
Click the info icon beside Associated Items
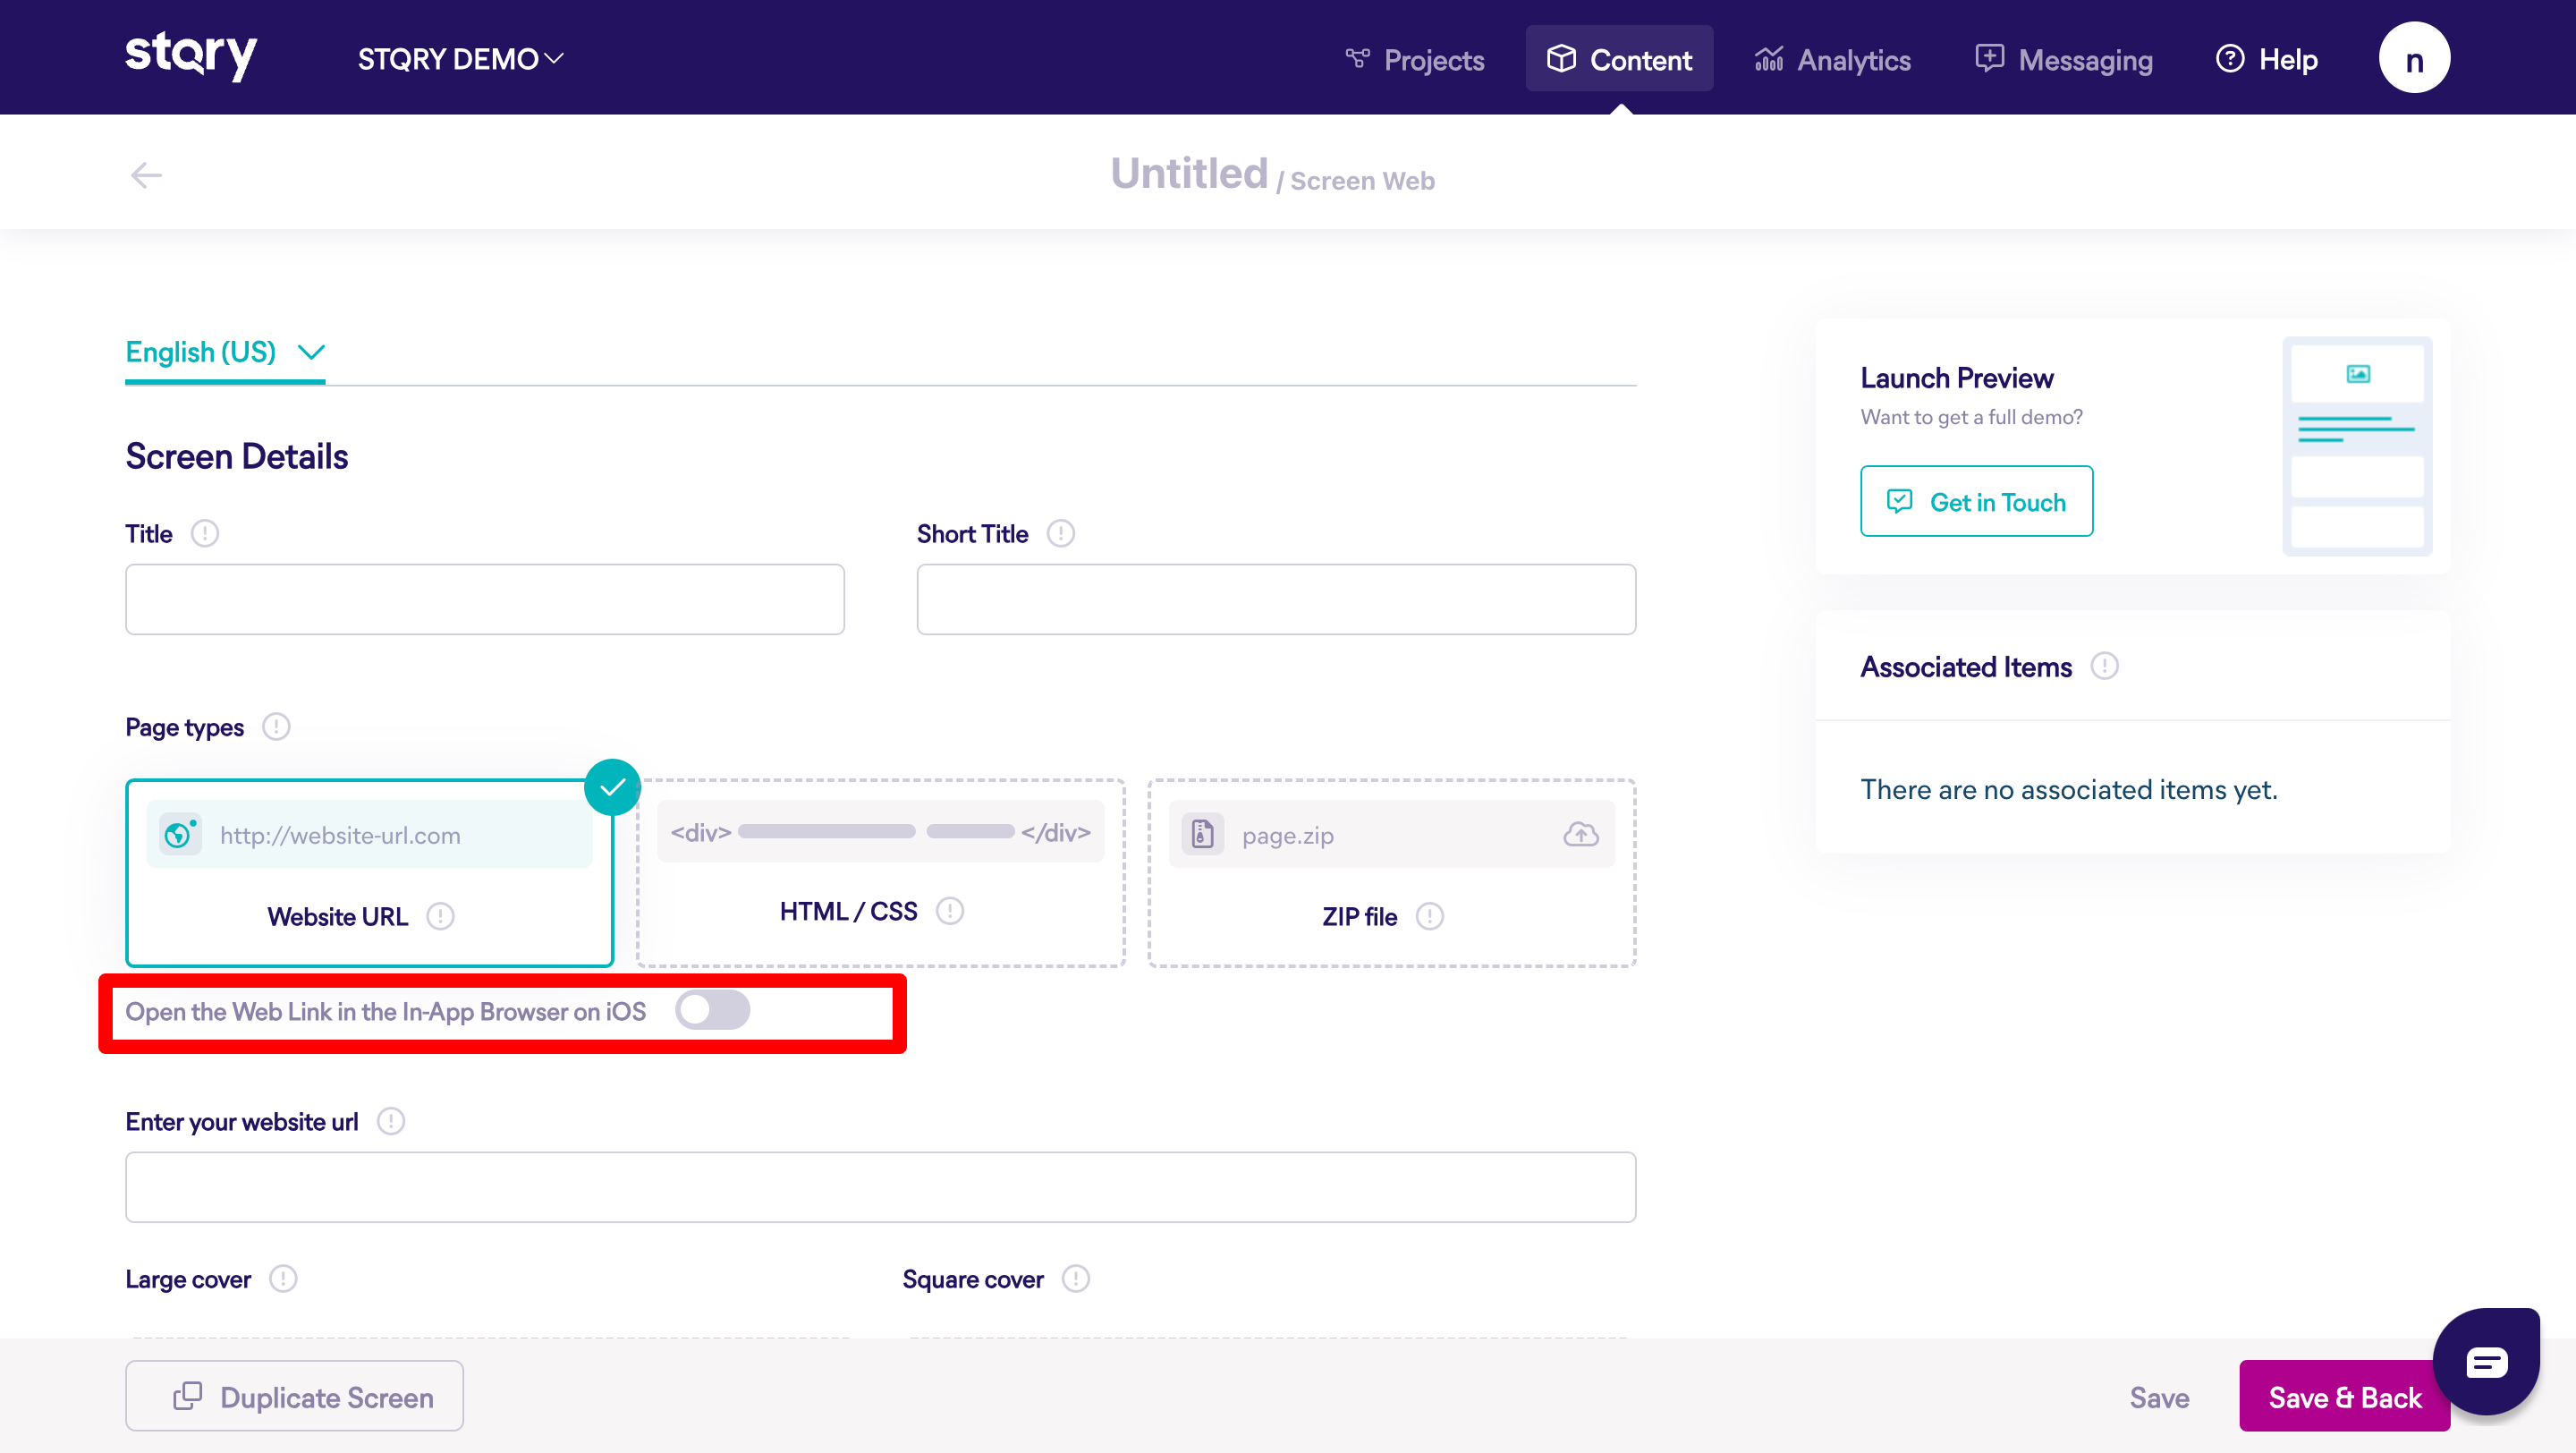(x=2104, y=667)
